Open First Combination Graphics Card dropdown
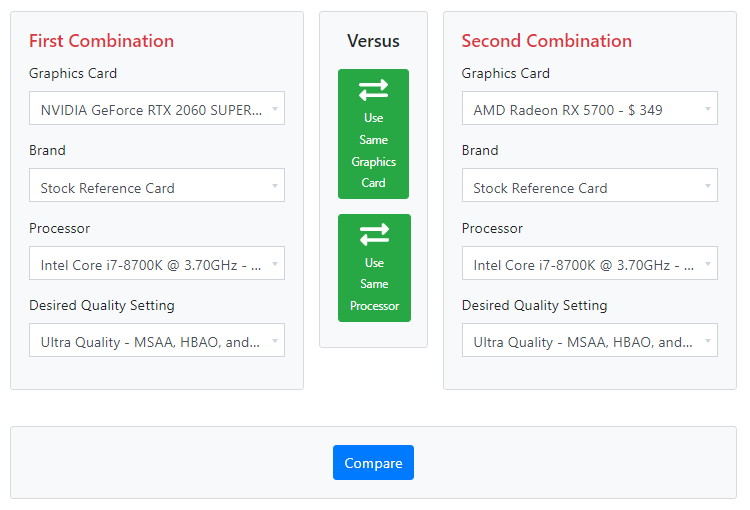This screenshot has width=750, height=510. click(x=157, y=108)
